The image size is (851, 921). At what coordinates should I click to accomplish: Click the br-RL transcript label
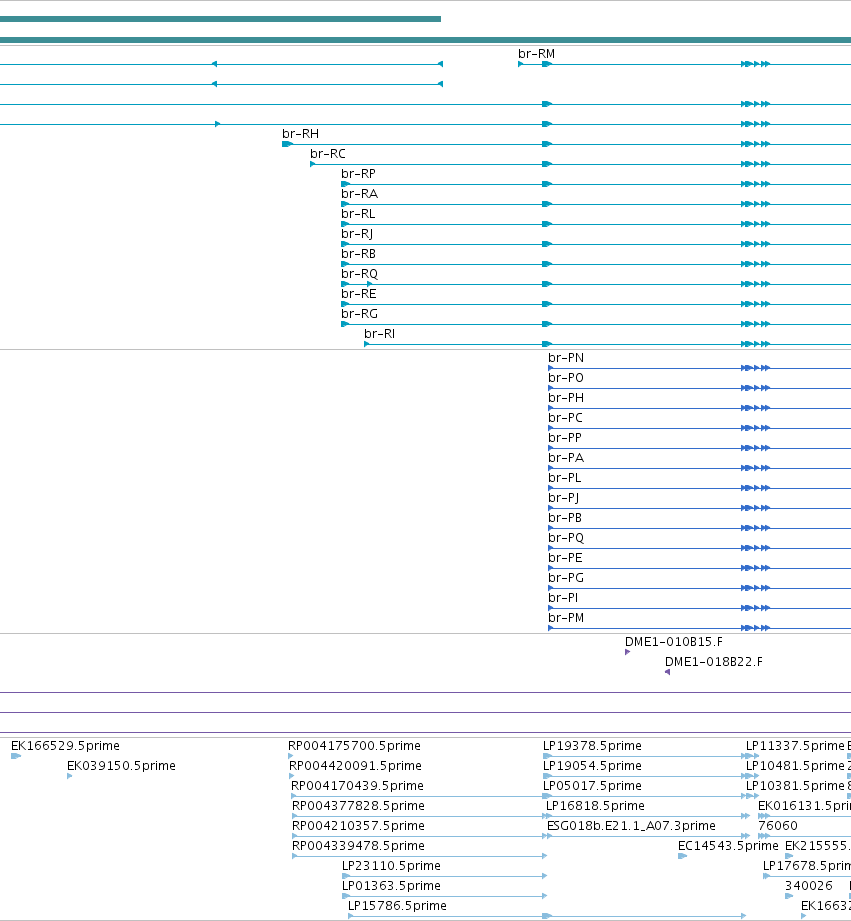pos(358,214)
